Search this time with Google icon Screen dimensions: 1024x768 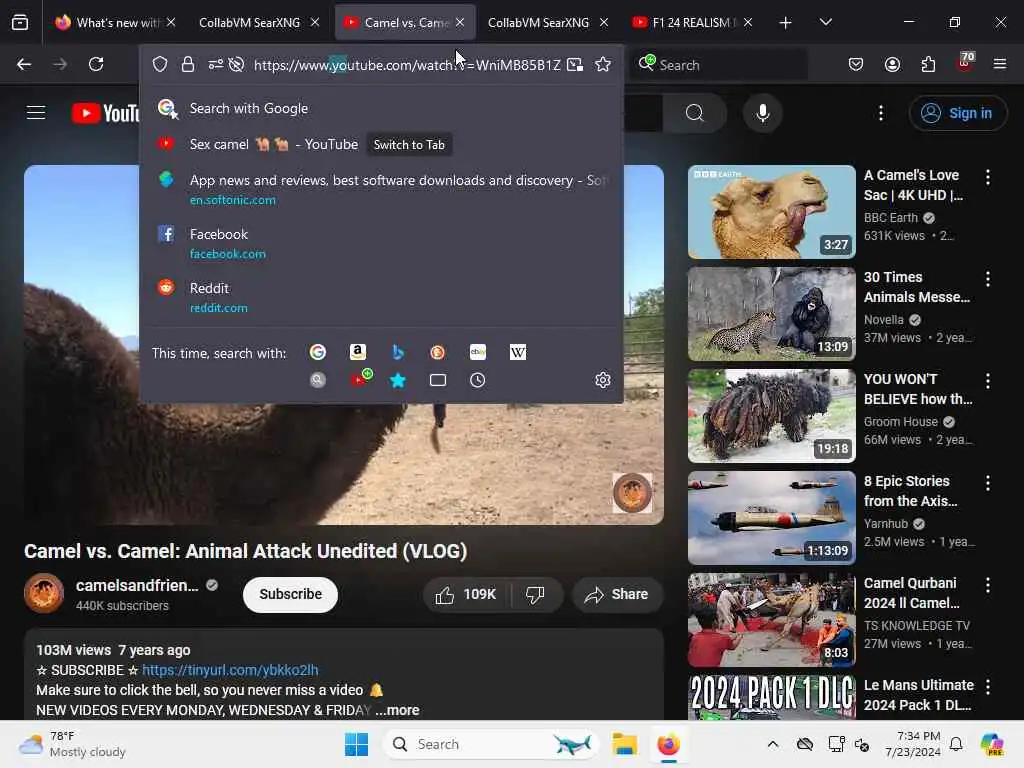pyautogui.click(x=318, y=353)
